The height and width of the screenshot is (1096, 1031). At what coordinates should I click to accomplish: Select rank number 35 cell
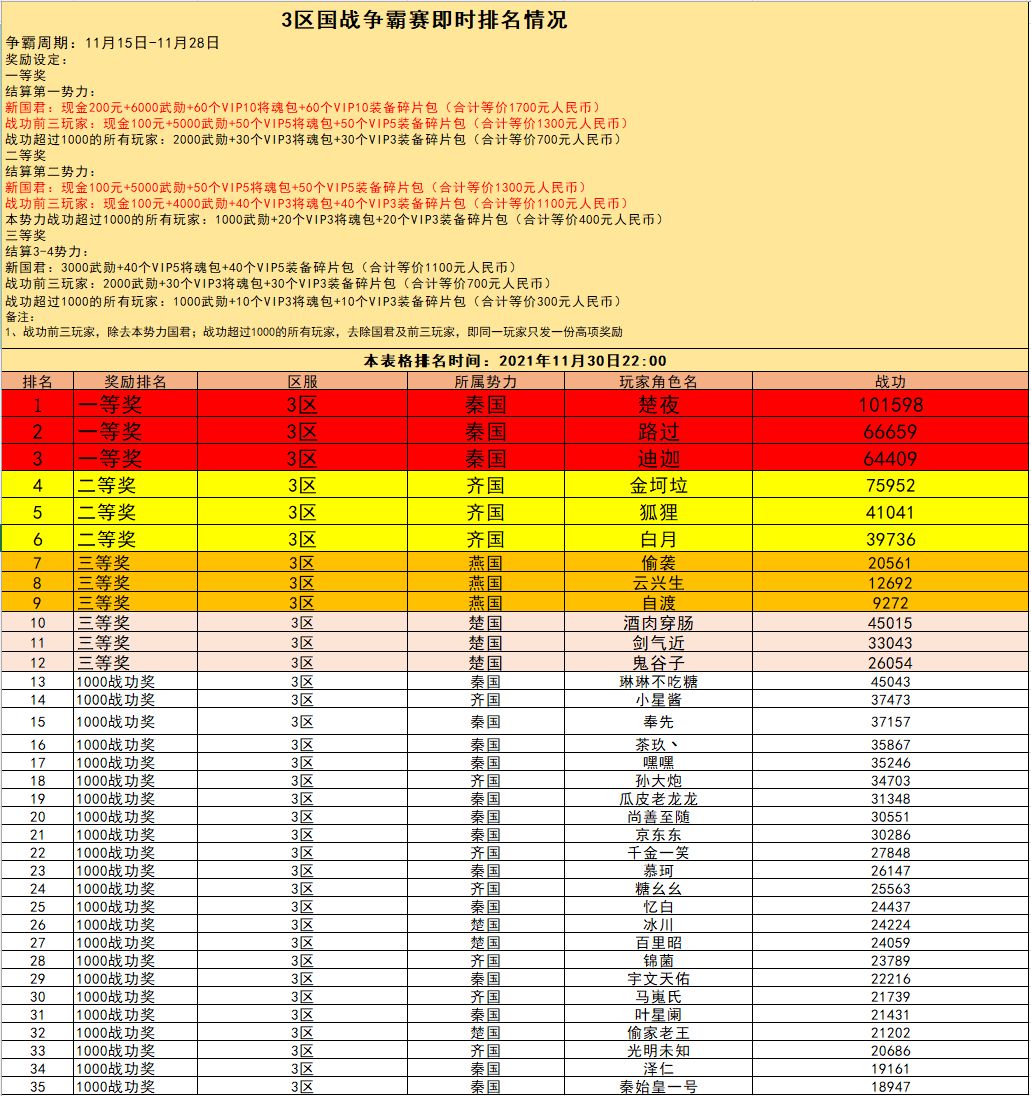click(x=37, y=1087)
